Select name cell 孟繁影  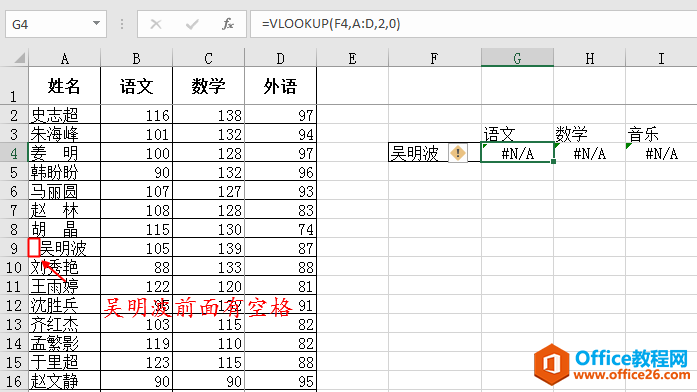point(64,343)
